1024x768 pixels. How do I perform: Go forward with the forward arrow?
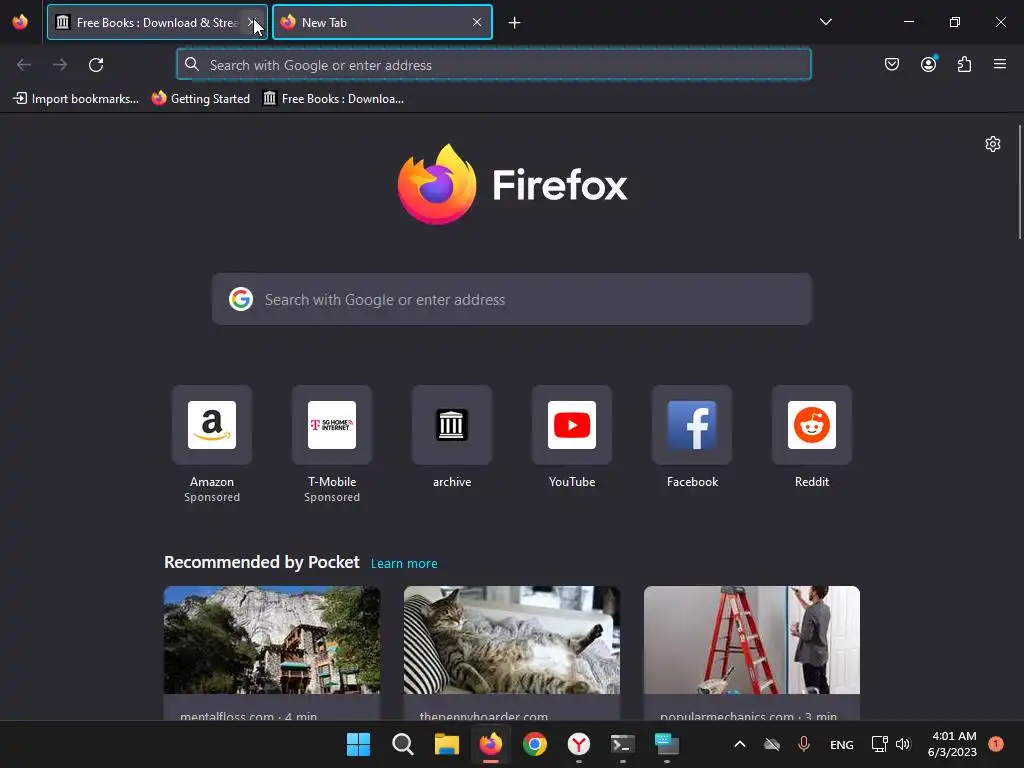coord(60,65)
